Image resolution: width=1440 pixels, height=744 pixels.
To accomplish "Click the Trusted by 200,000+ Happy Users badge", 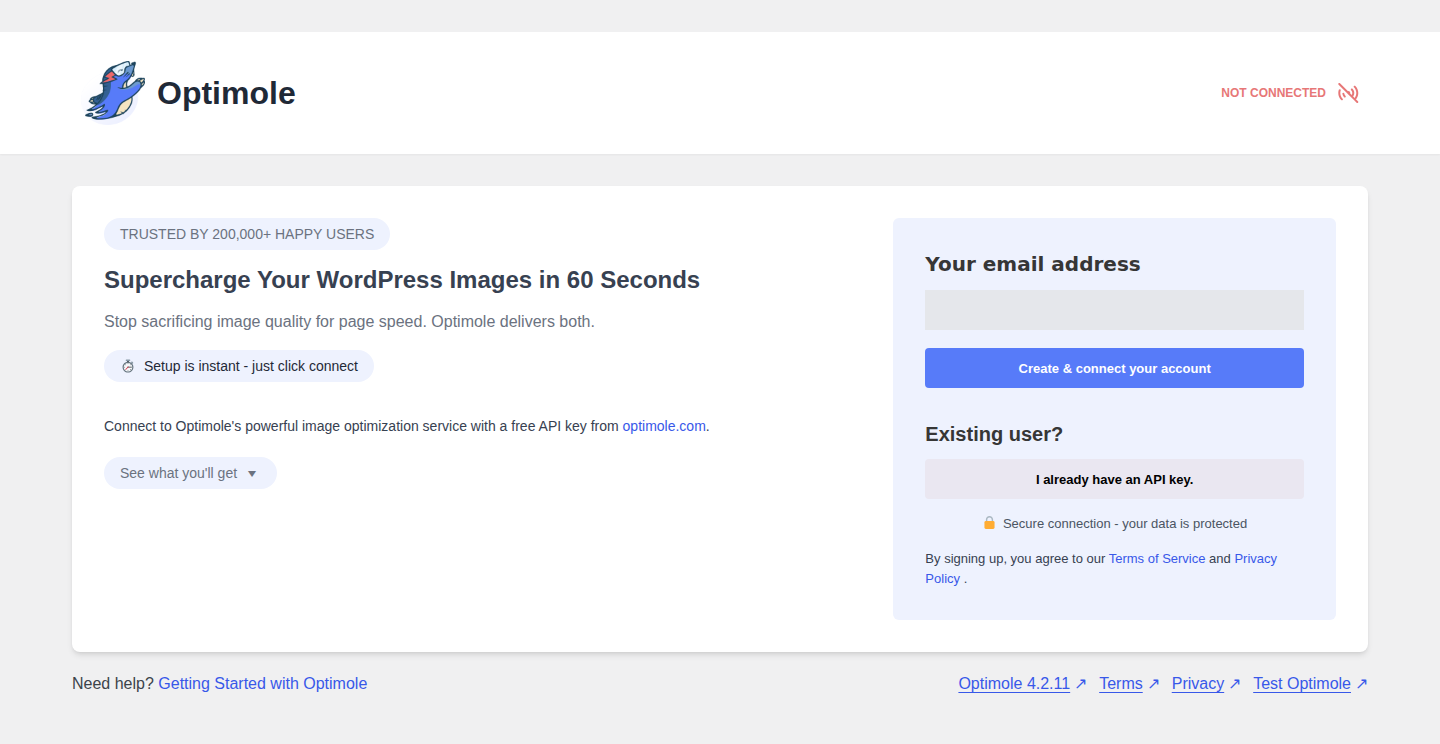I will tap(247, 234).
